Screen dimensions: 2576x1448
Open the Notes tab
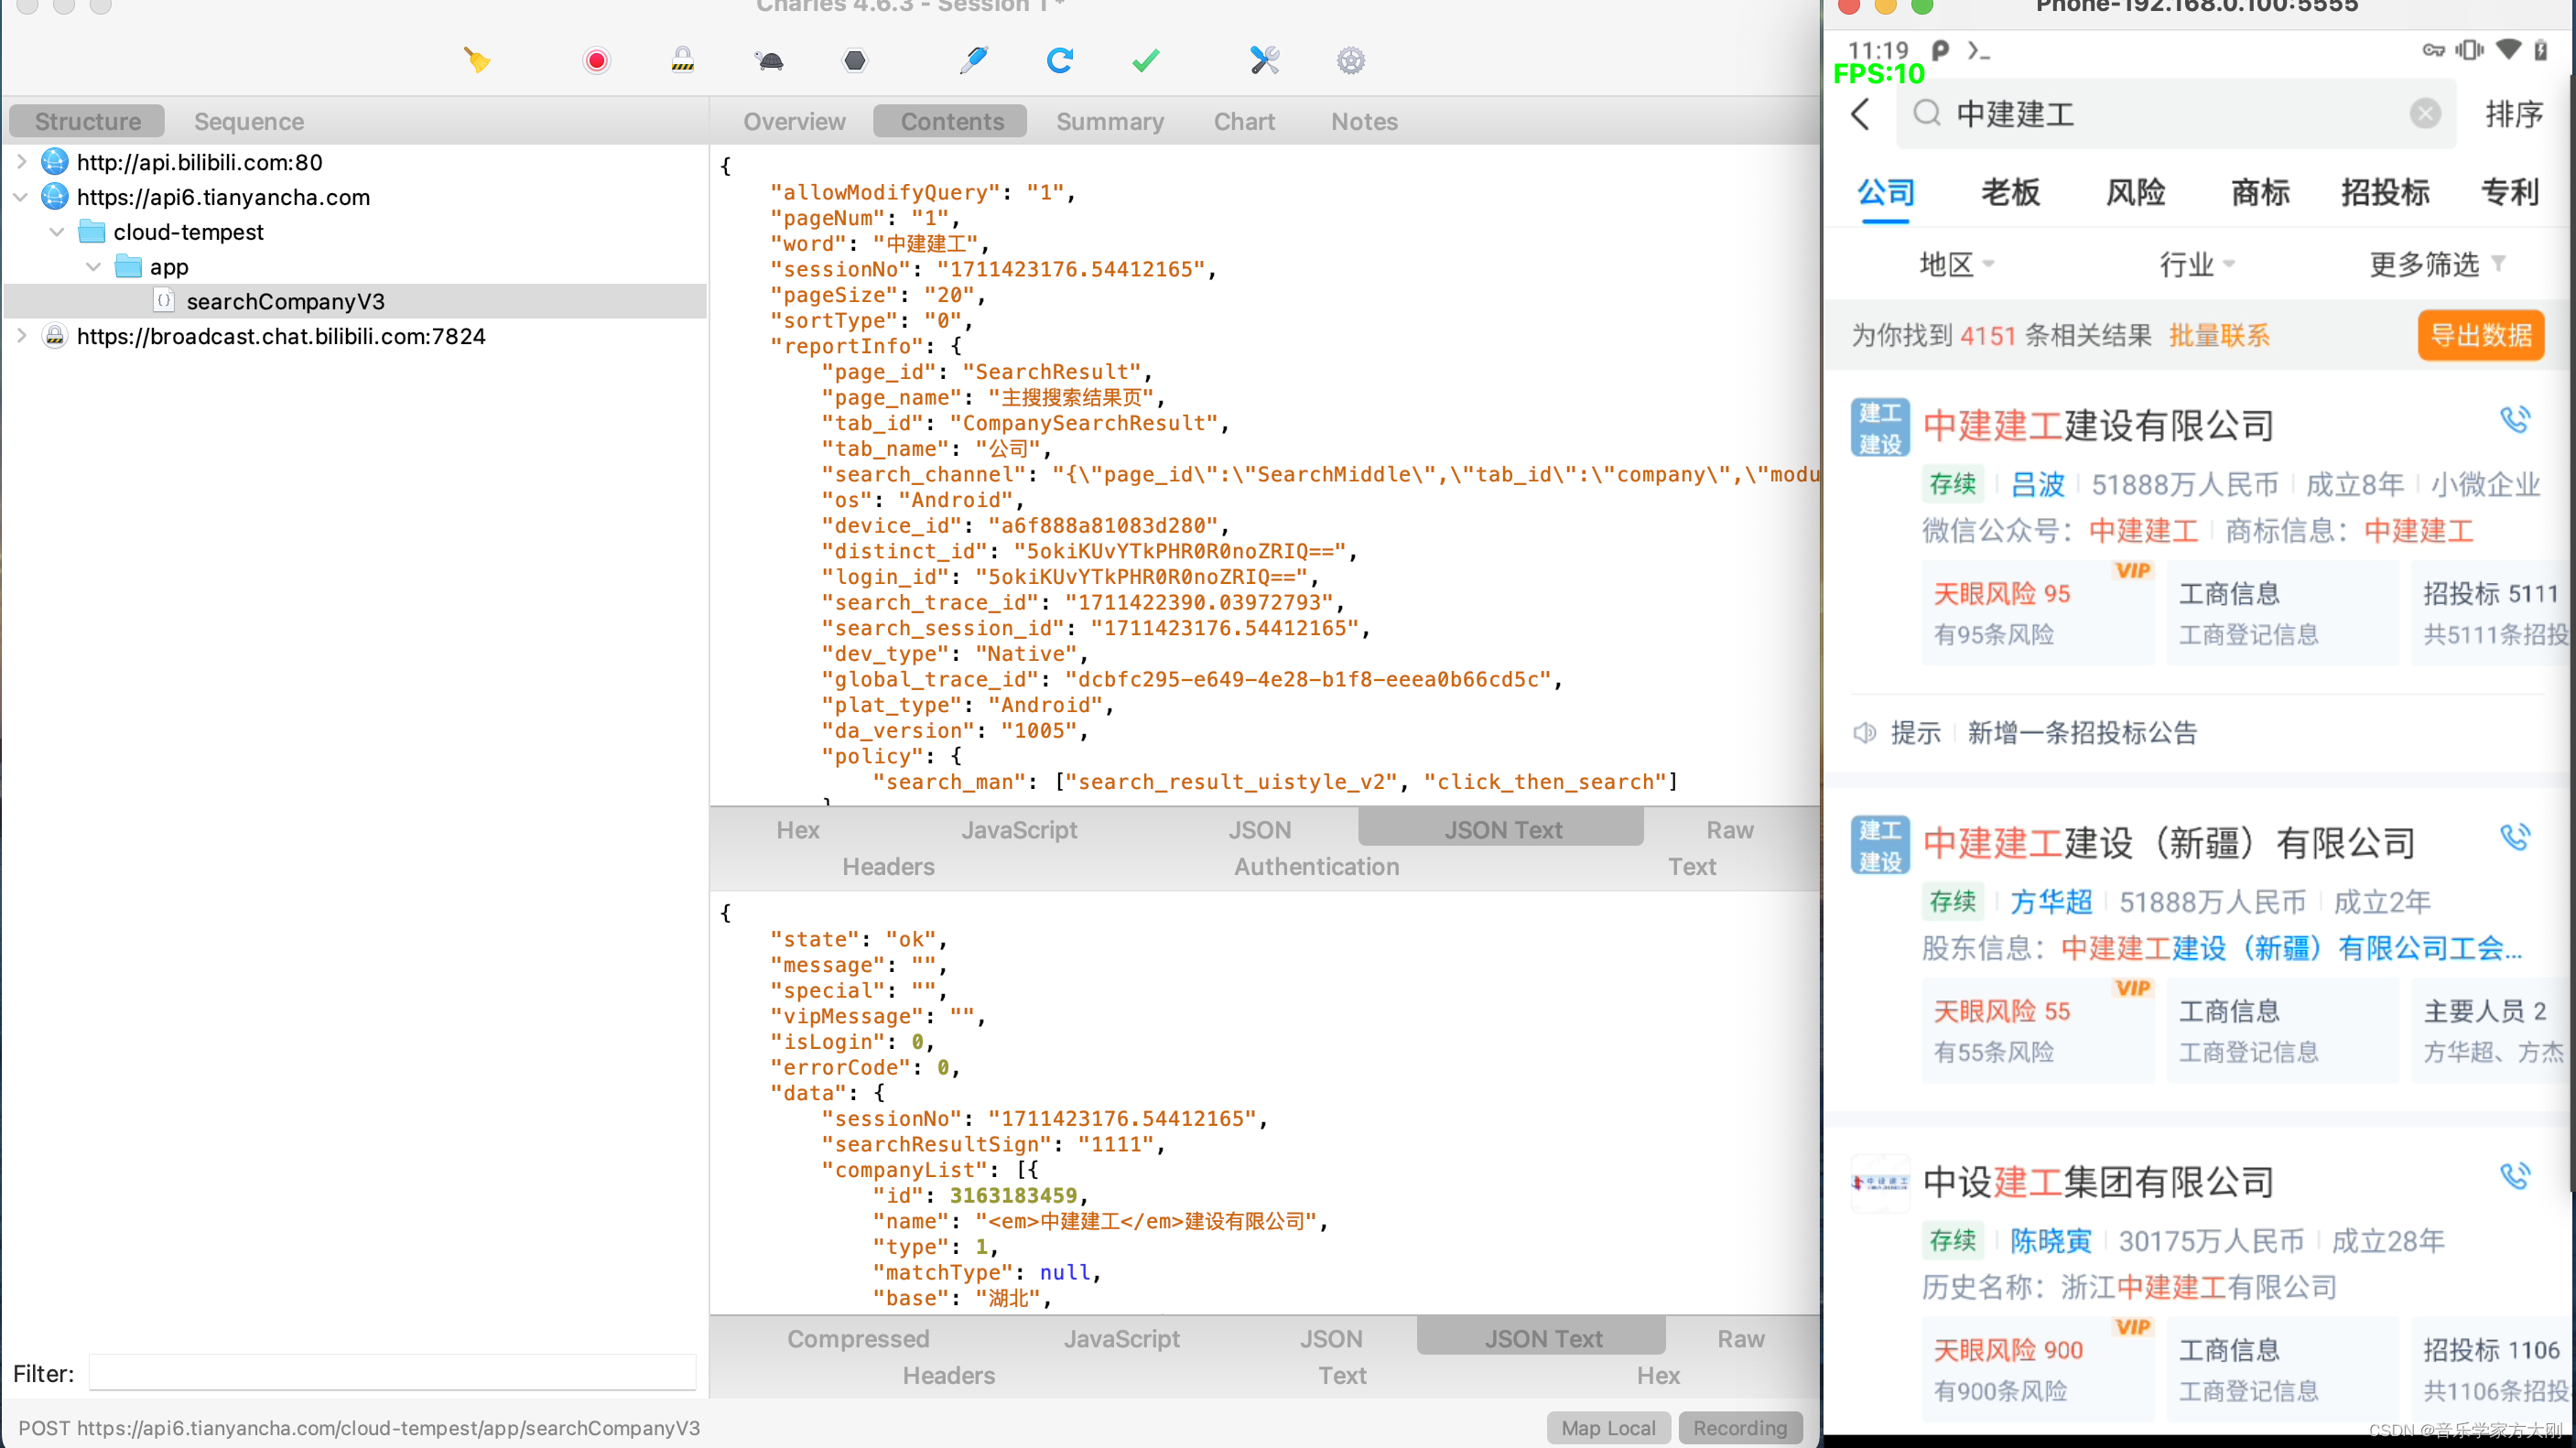[x=1364, y=121]
